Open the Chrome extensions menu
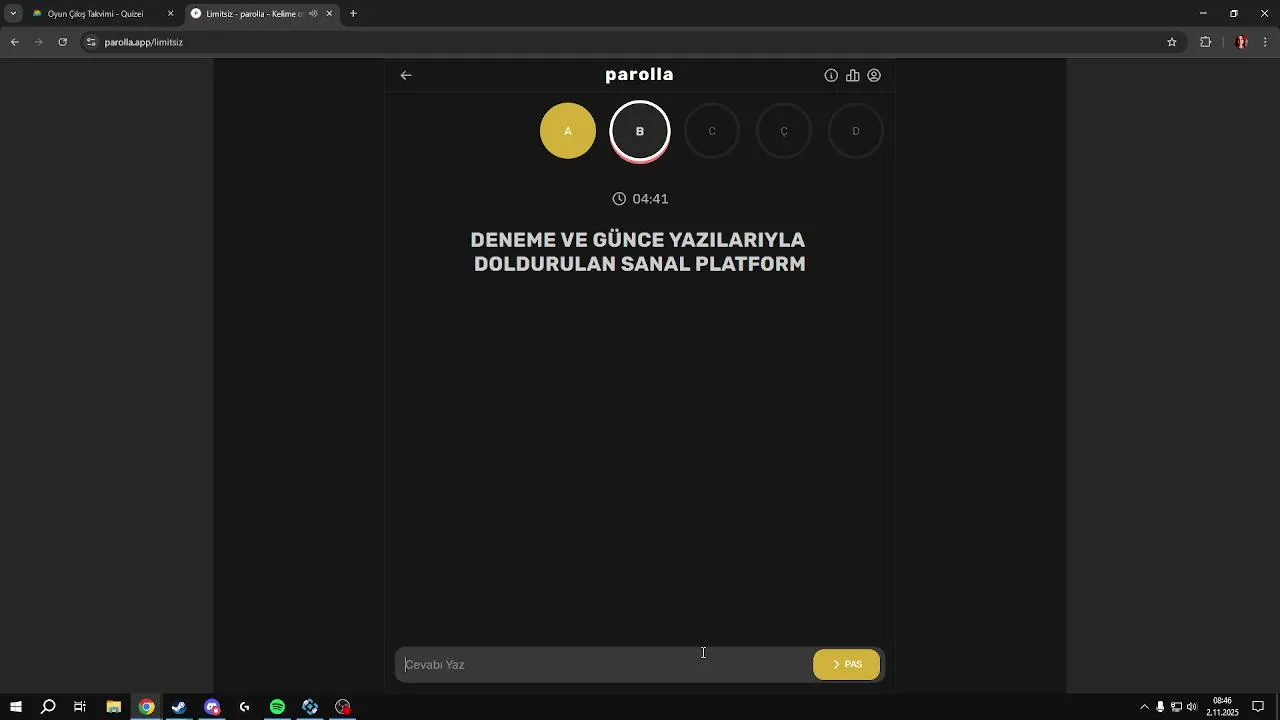 tap(1205, 42)
